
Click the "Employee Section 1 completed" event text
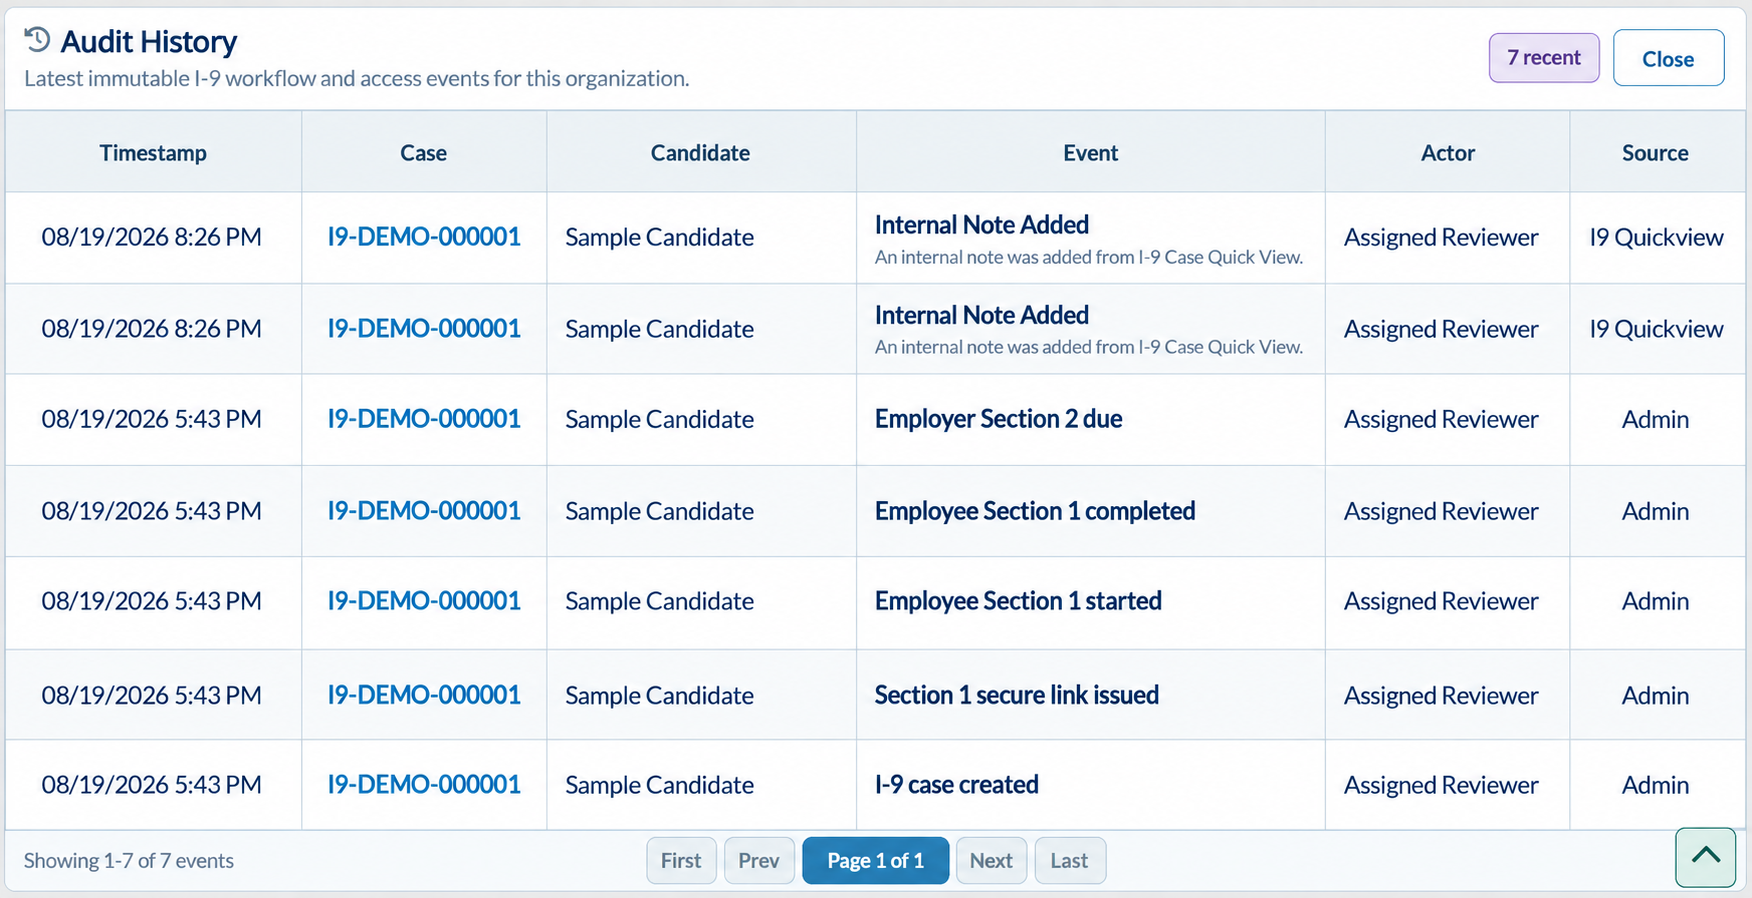[1035, 511]
